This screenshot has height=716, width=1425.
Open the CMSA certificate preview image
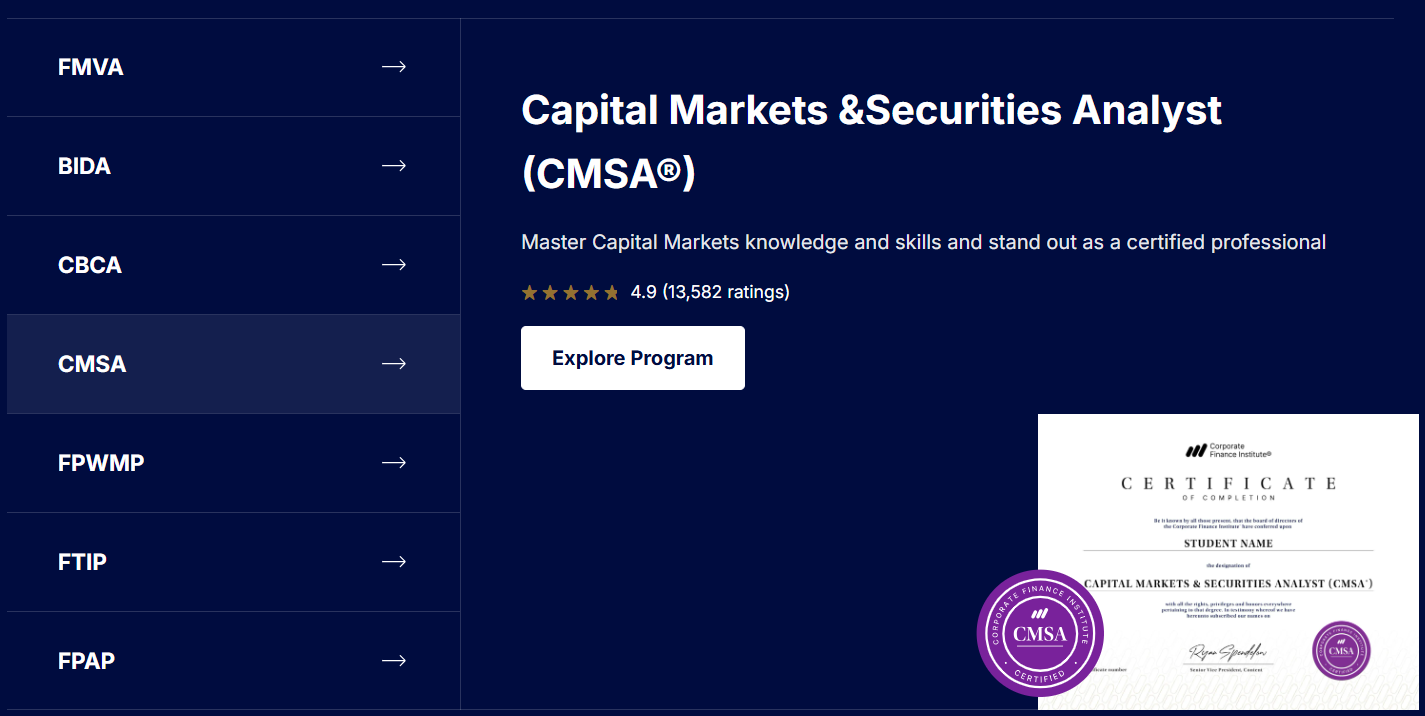[x=1228, y=561]
